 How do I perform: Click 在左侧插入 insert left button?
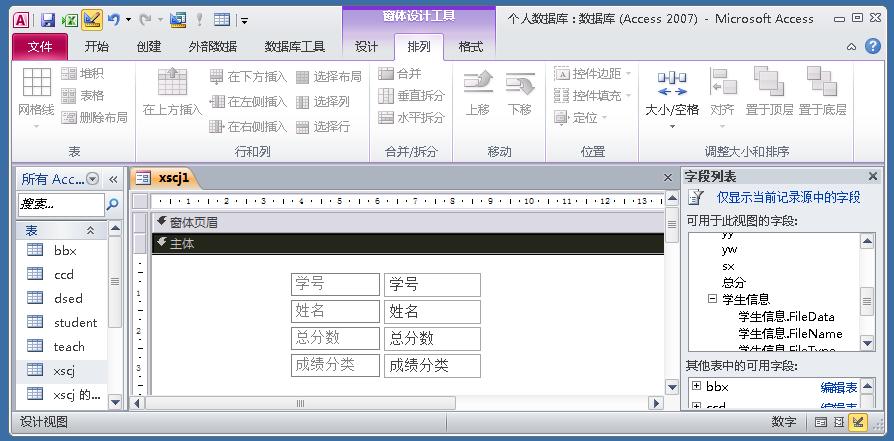click(x=248, y=102)
